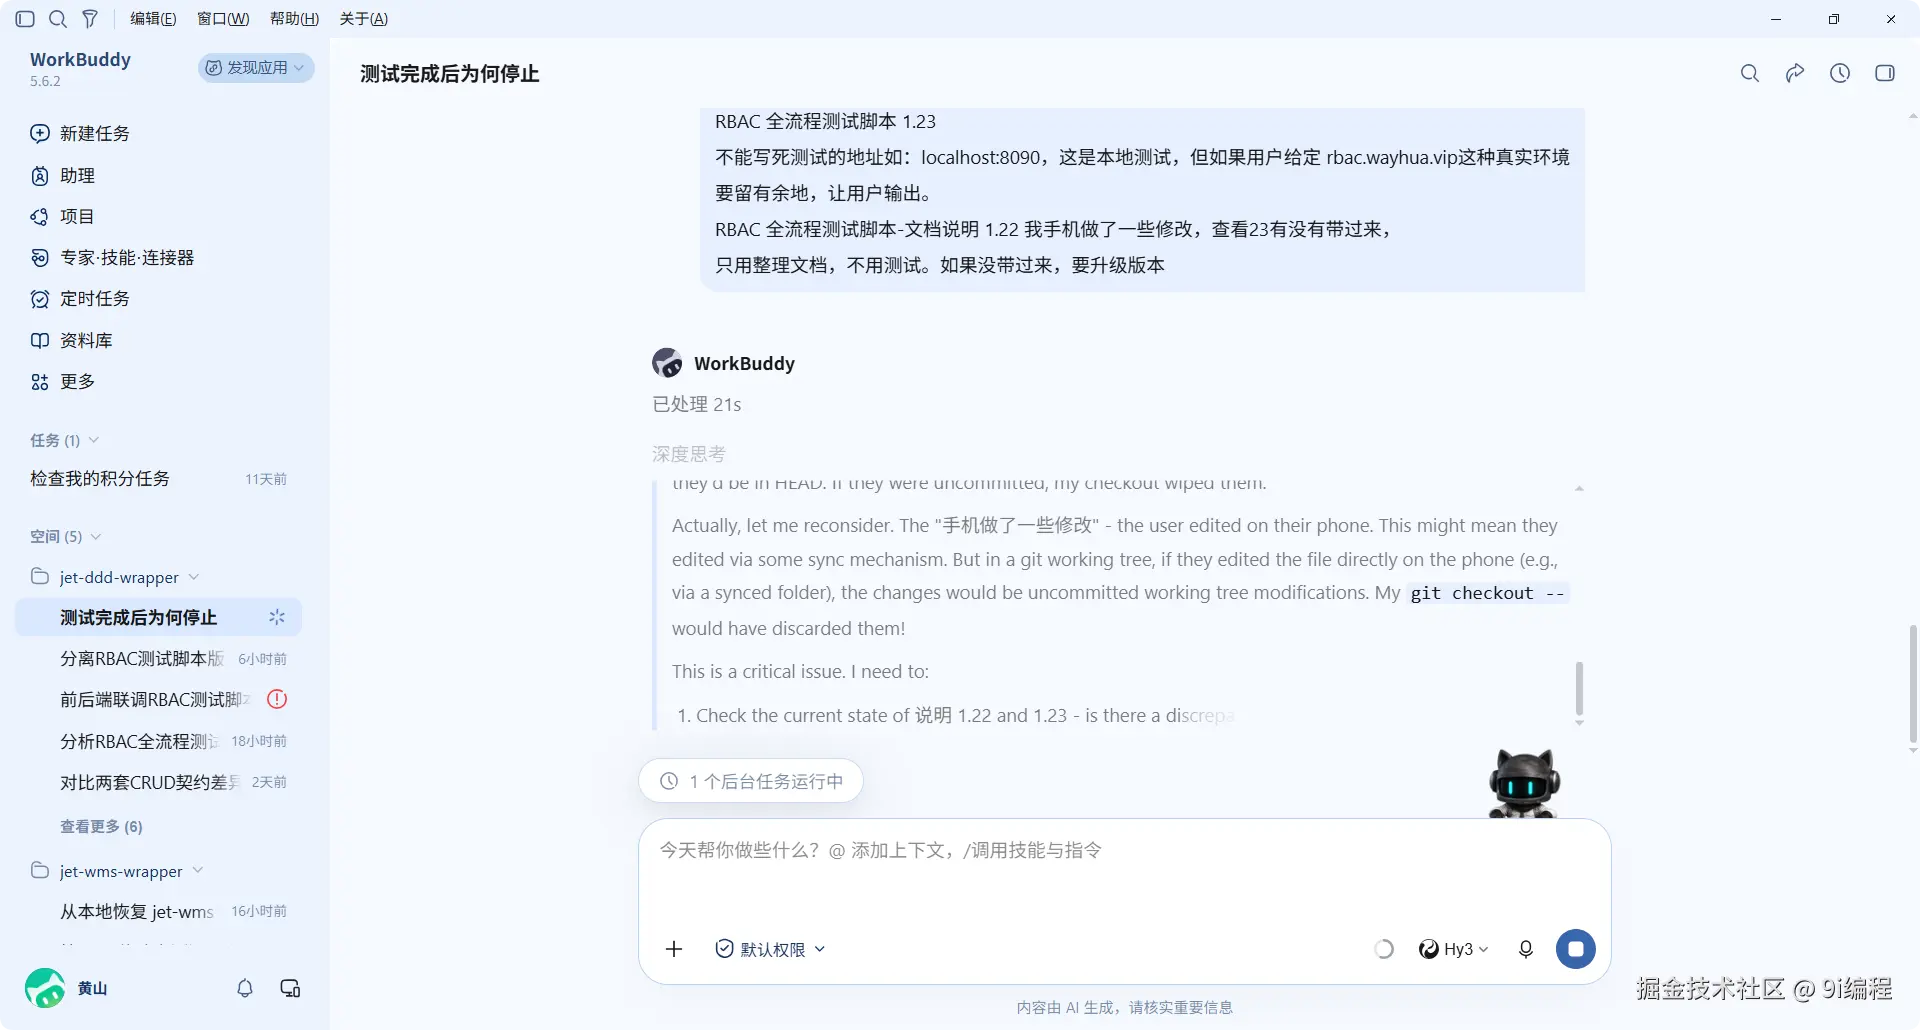Viewport: 1920px width, 1030px height.
Task: Collapse the jet-ddd-wrapper folder
Action: point(115,577)
